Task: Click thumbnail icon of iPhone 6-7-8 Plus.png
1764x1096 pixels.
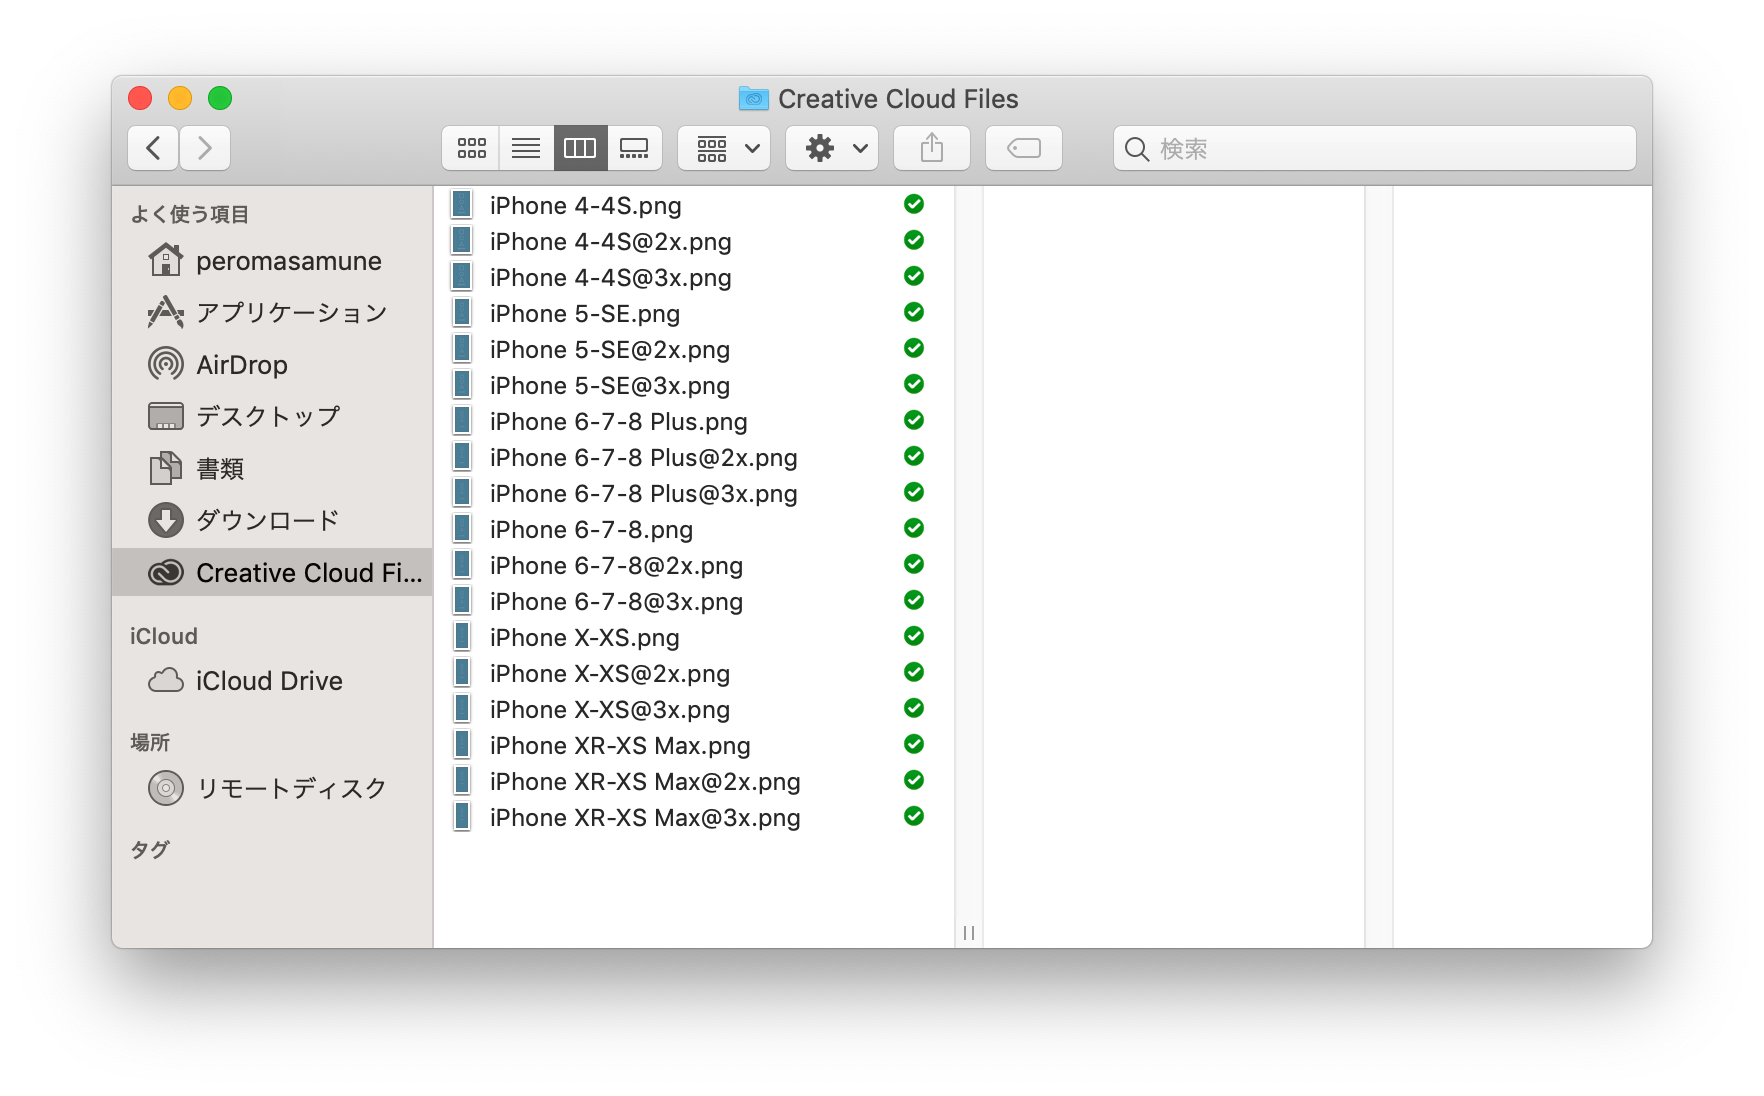Action: click(462, 420)
